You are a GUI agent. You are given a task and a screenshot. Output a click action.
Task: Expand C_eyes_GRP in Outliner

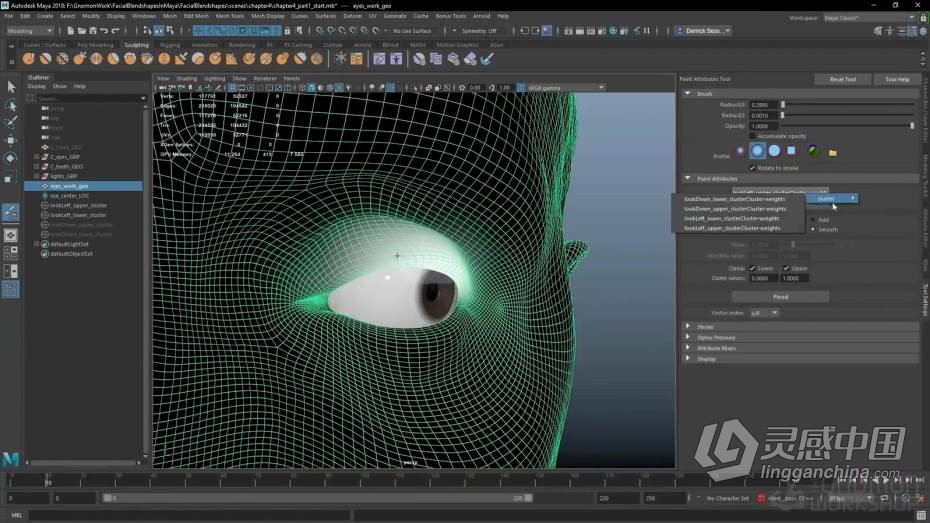coord(36,157)
